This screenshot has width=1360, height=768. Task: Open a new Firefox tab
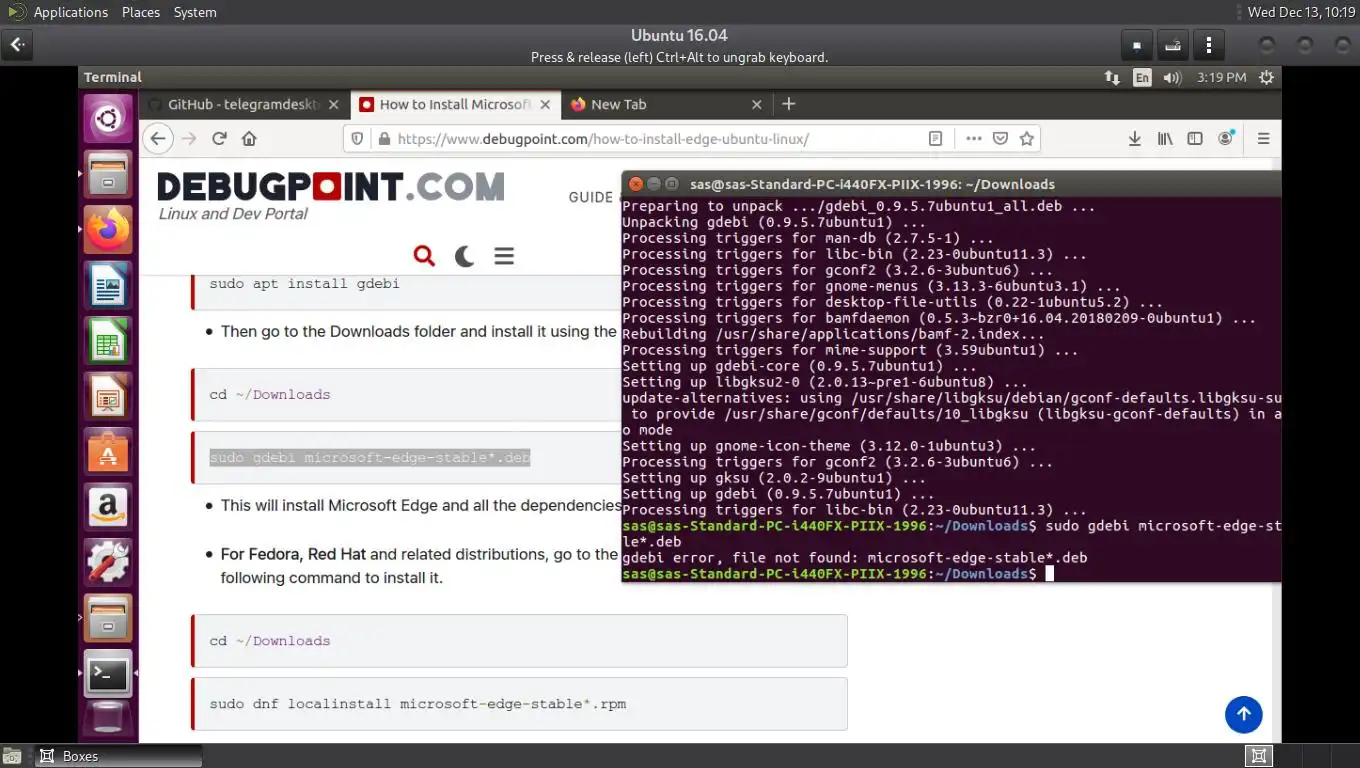(x=788, y=104)
